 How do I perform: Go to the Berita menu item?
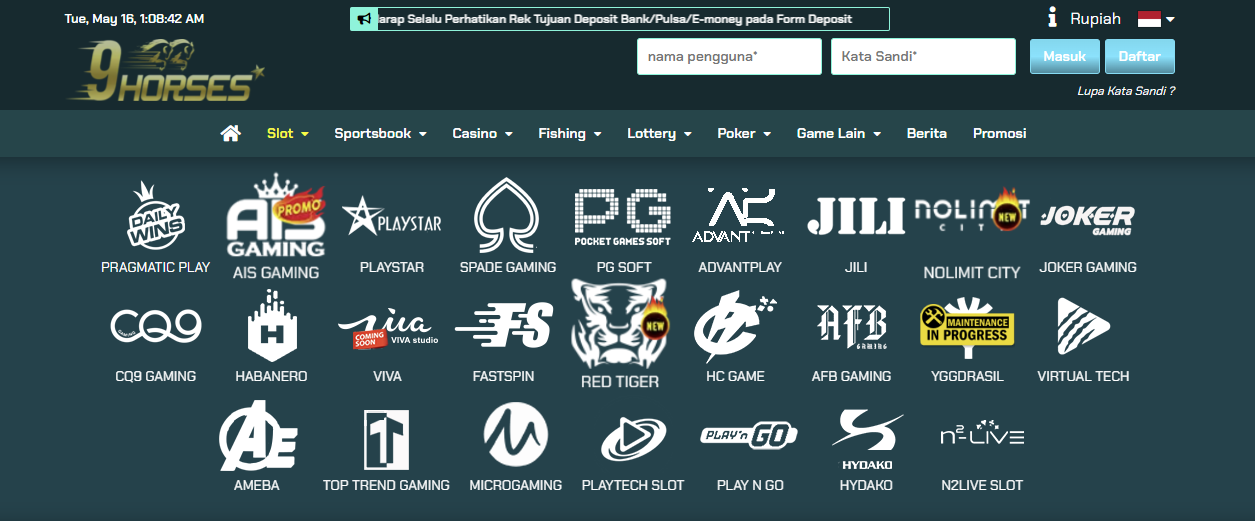click(926, 133)
